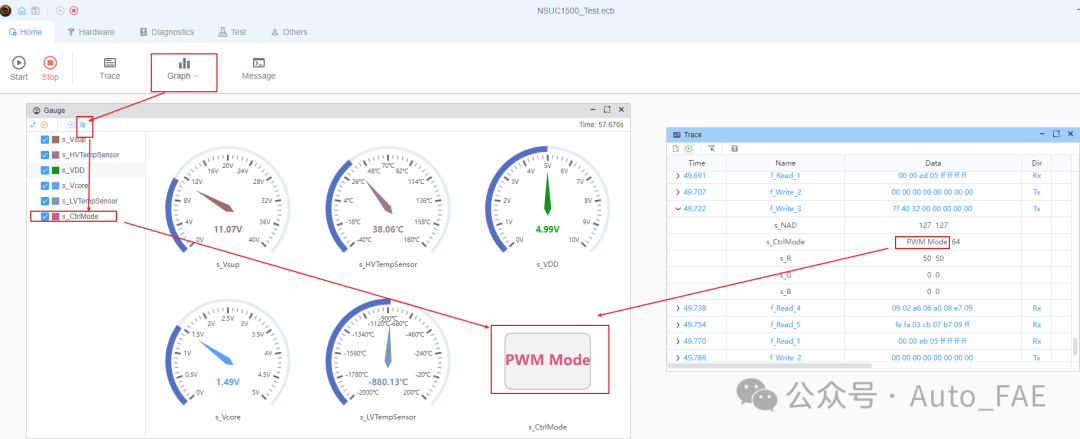Click the red clear-file icon in Trace toolbar

(x=676, y=148)
